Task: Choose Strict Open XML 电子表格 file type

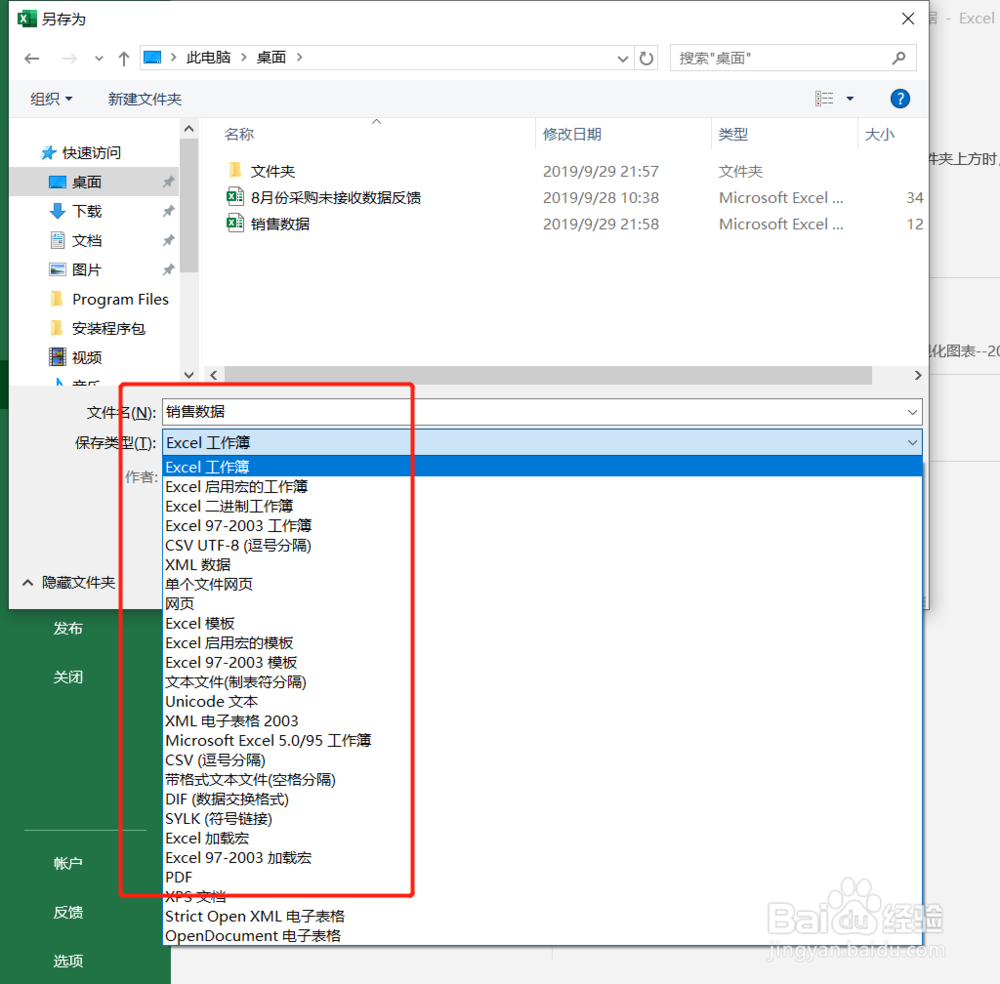Action: (x=254, y=916)
